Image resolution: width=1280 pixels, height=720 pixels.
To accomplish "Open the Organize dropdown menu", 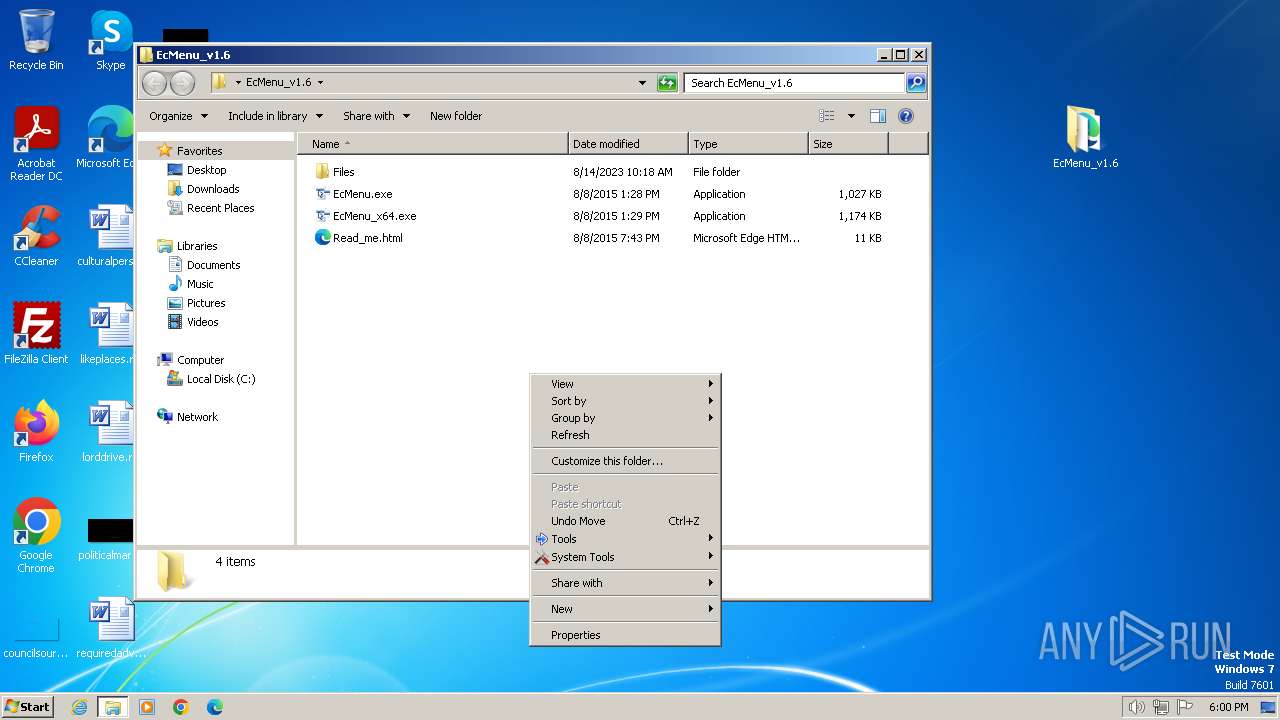I will point(179,116).
